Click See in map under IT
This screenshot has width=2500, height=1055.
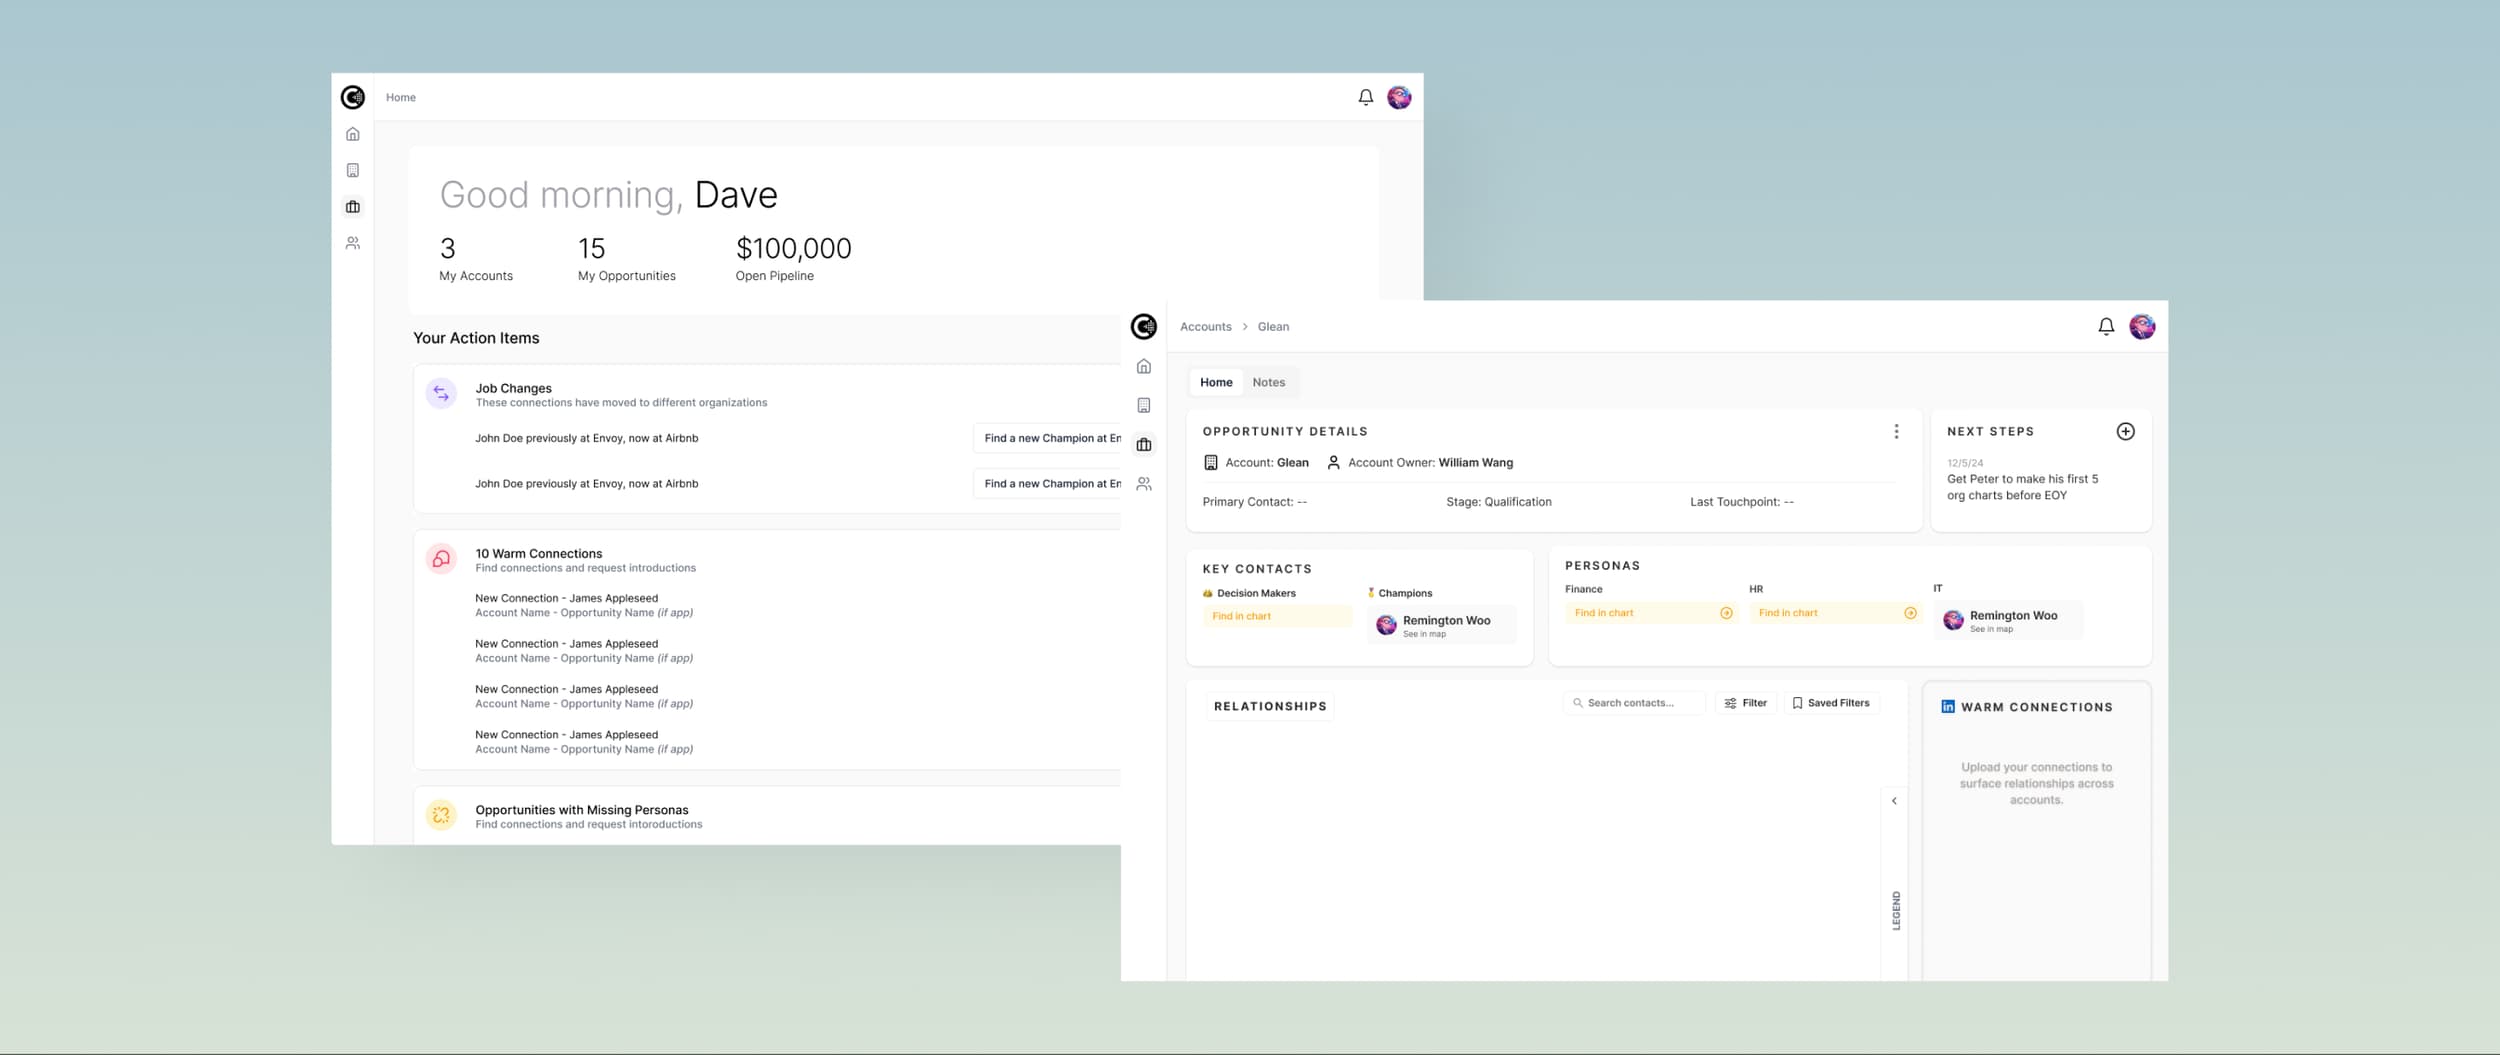click(x=1990, y=629)
